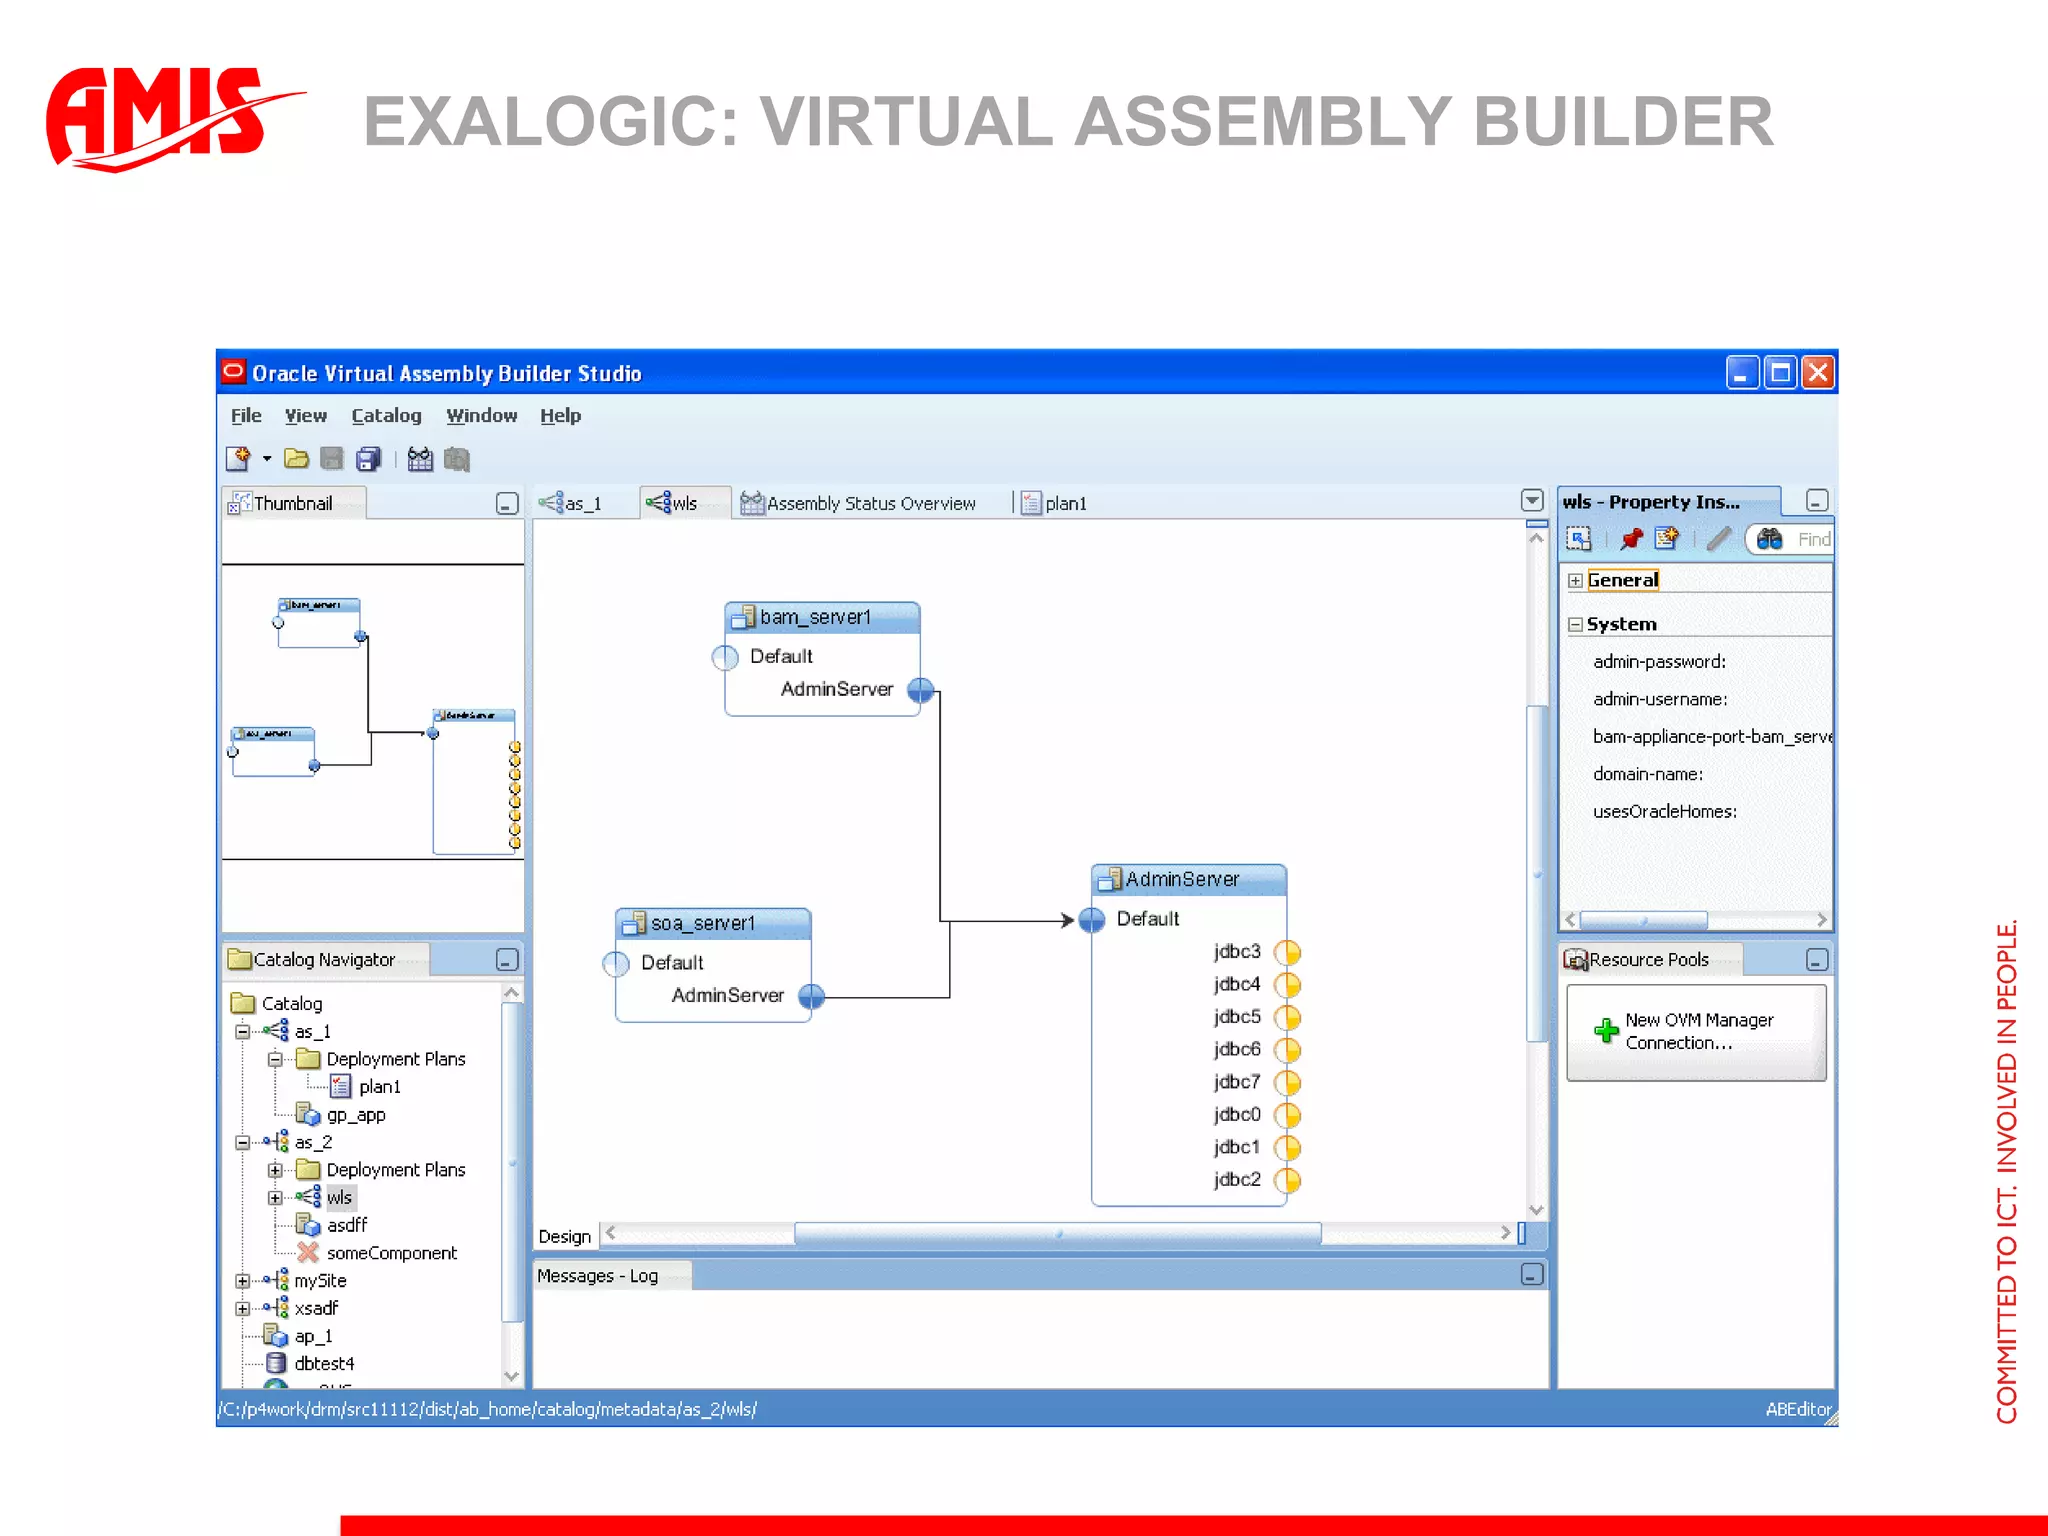This screenshot has height=1536, width=2048.
Task: Minimize the Catalog Navigator panel
Action: 507,960
